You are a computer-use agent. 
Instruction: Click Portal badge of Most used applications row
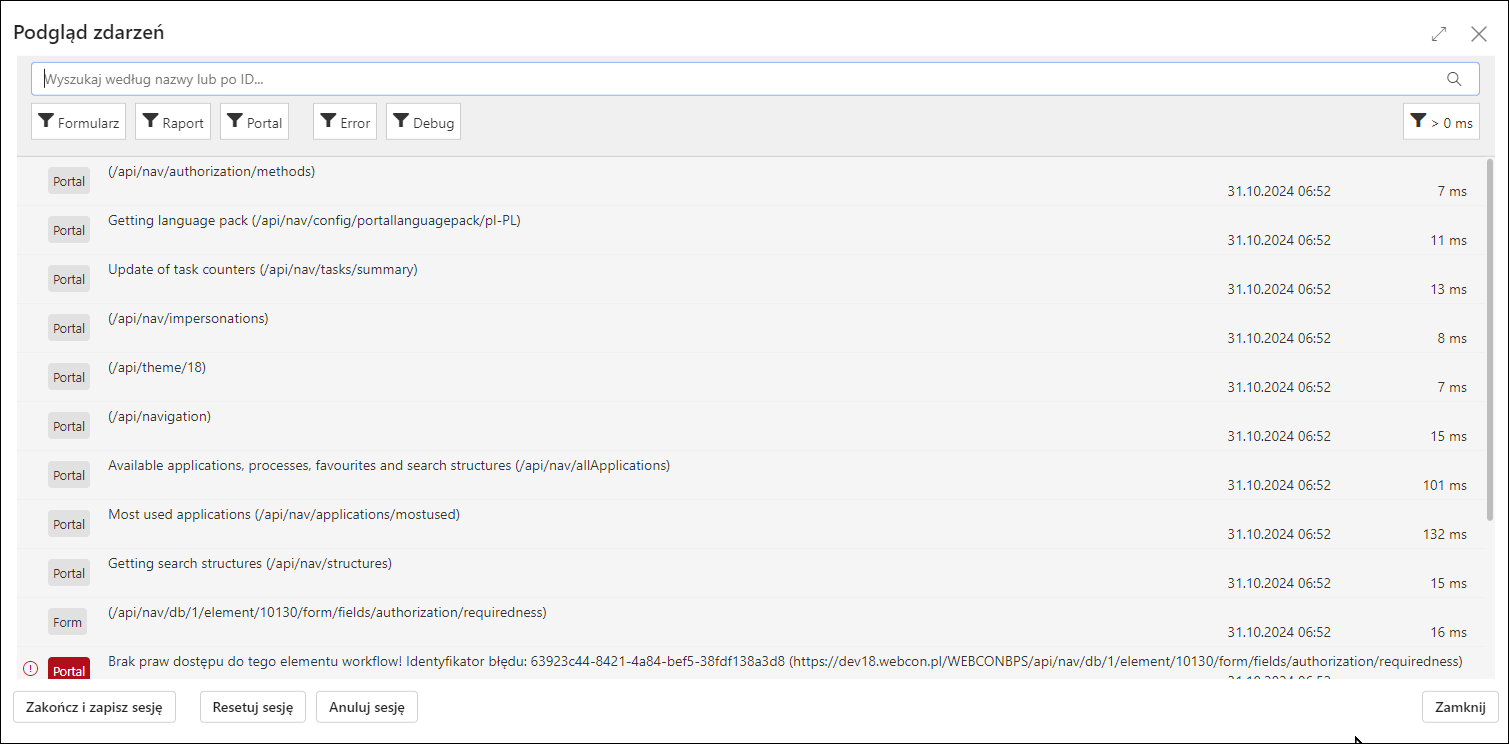pos(69,524)
